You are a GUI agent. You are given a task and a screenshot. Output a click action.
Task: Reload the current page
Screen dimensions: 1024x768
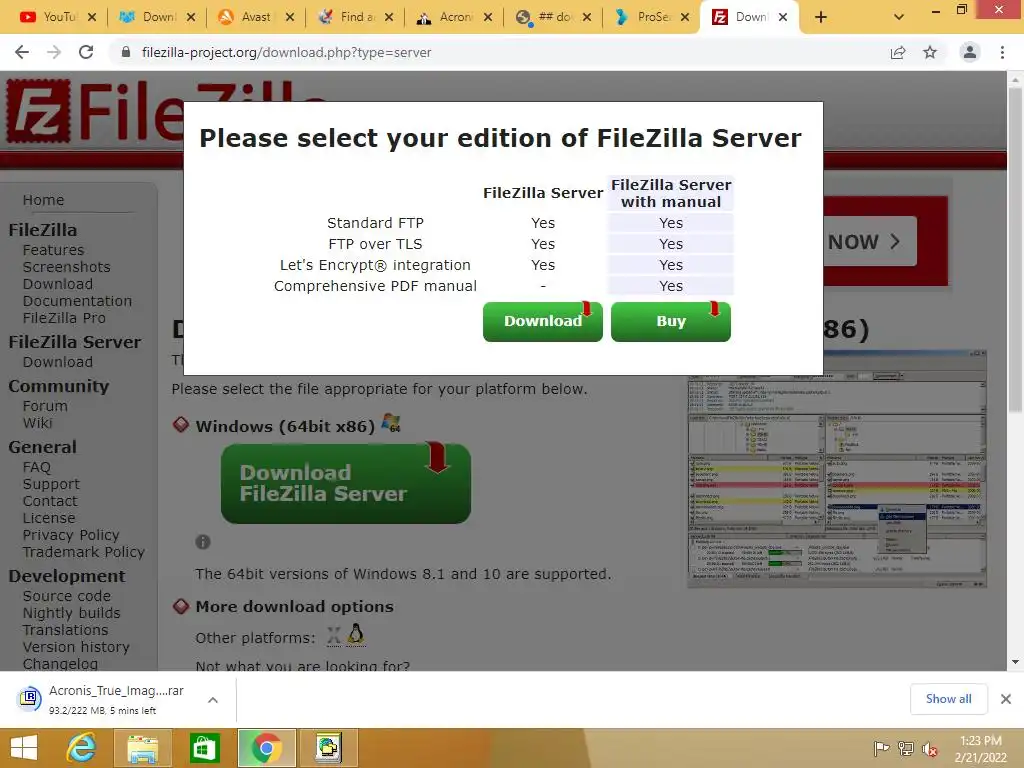[x=86, y=52]
